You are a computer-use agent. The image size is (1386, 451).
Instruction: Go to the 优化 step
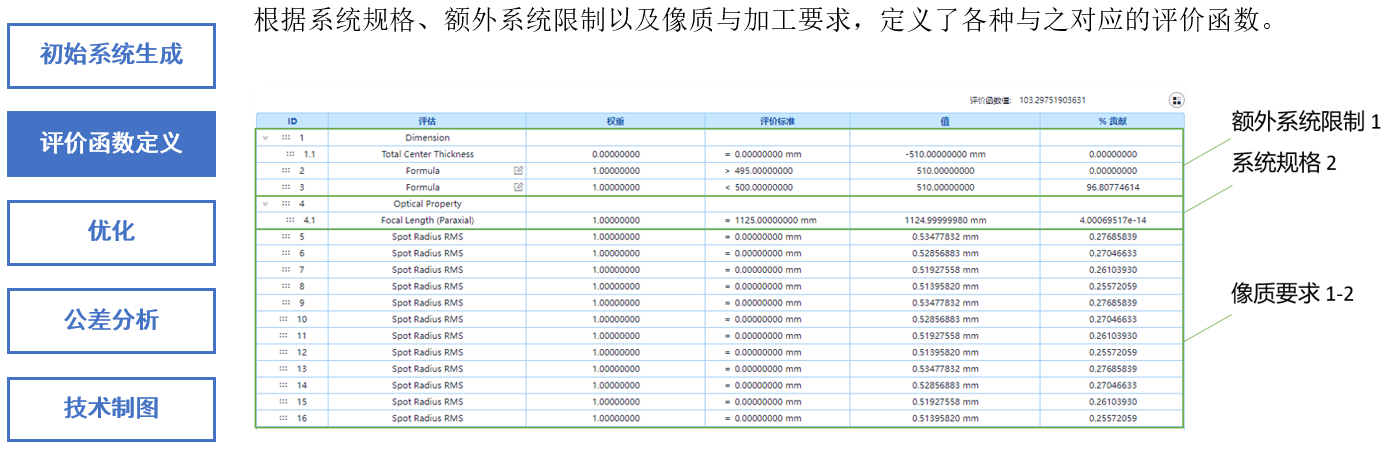click(x=111, y=232)
